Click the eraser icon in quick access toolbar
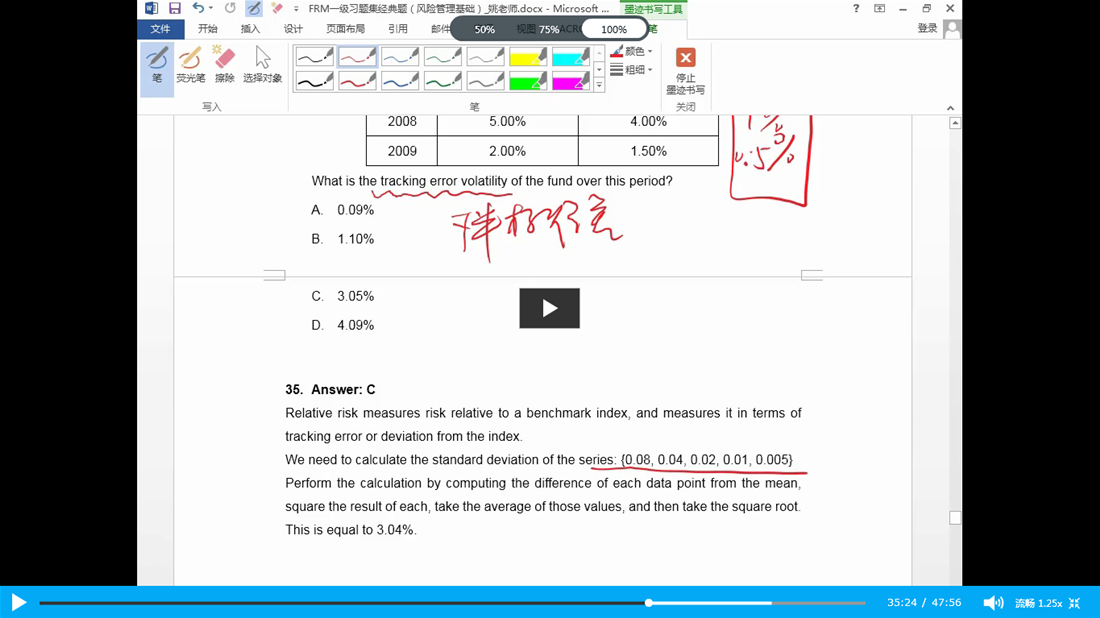Image resolution: width=1100 pixels, height=618 pixels. [277, 8]
